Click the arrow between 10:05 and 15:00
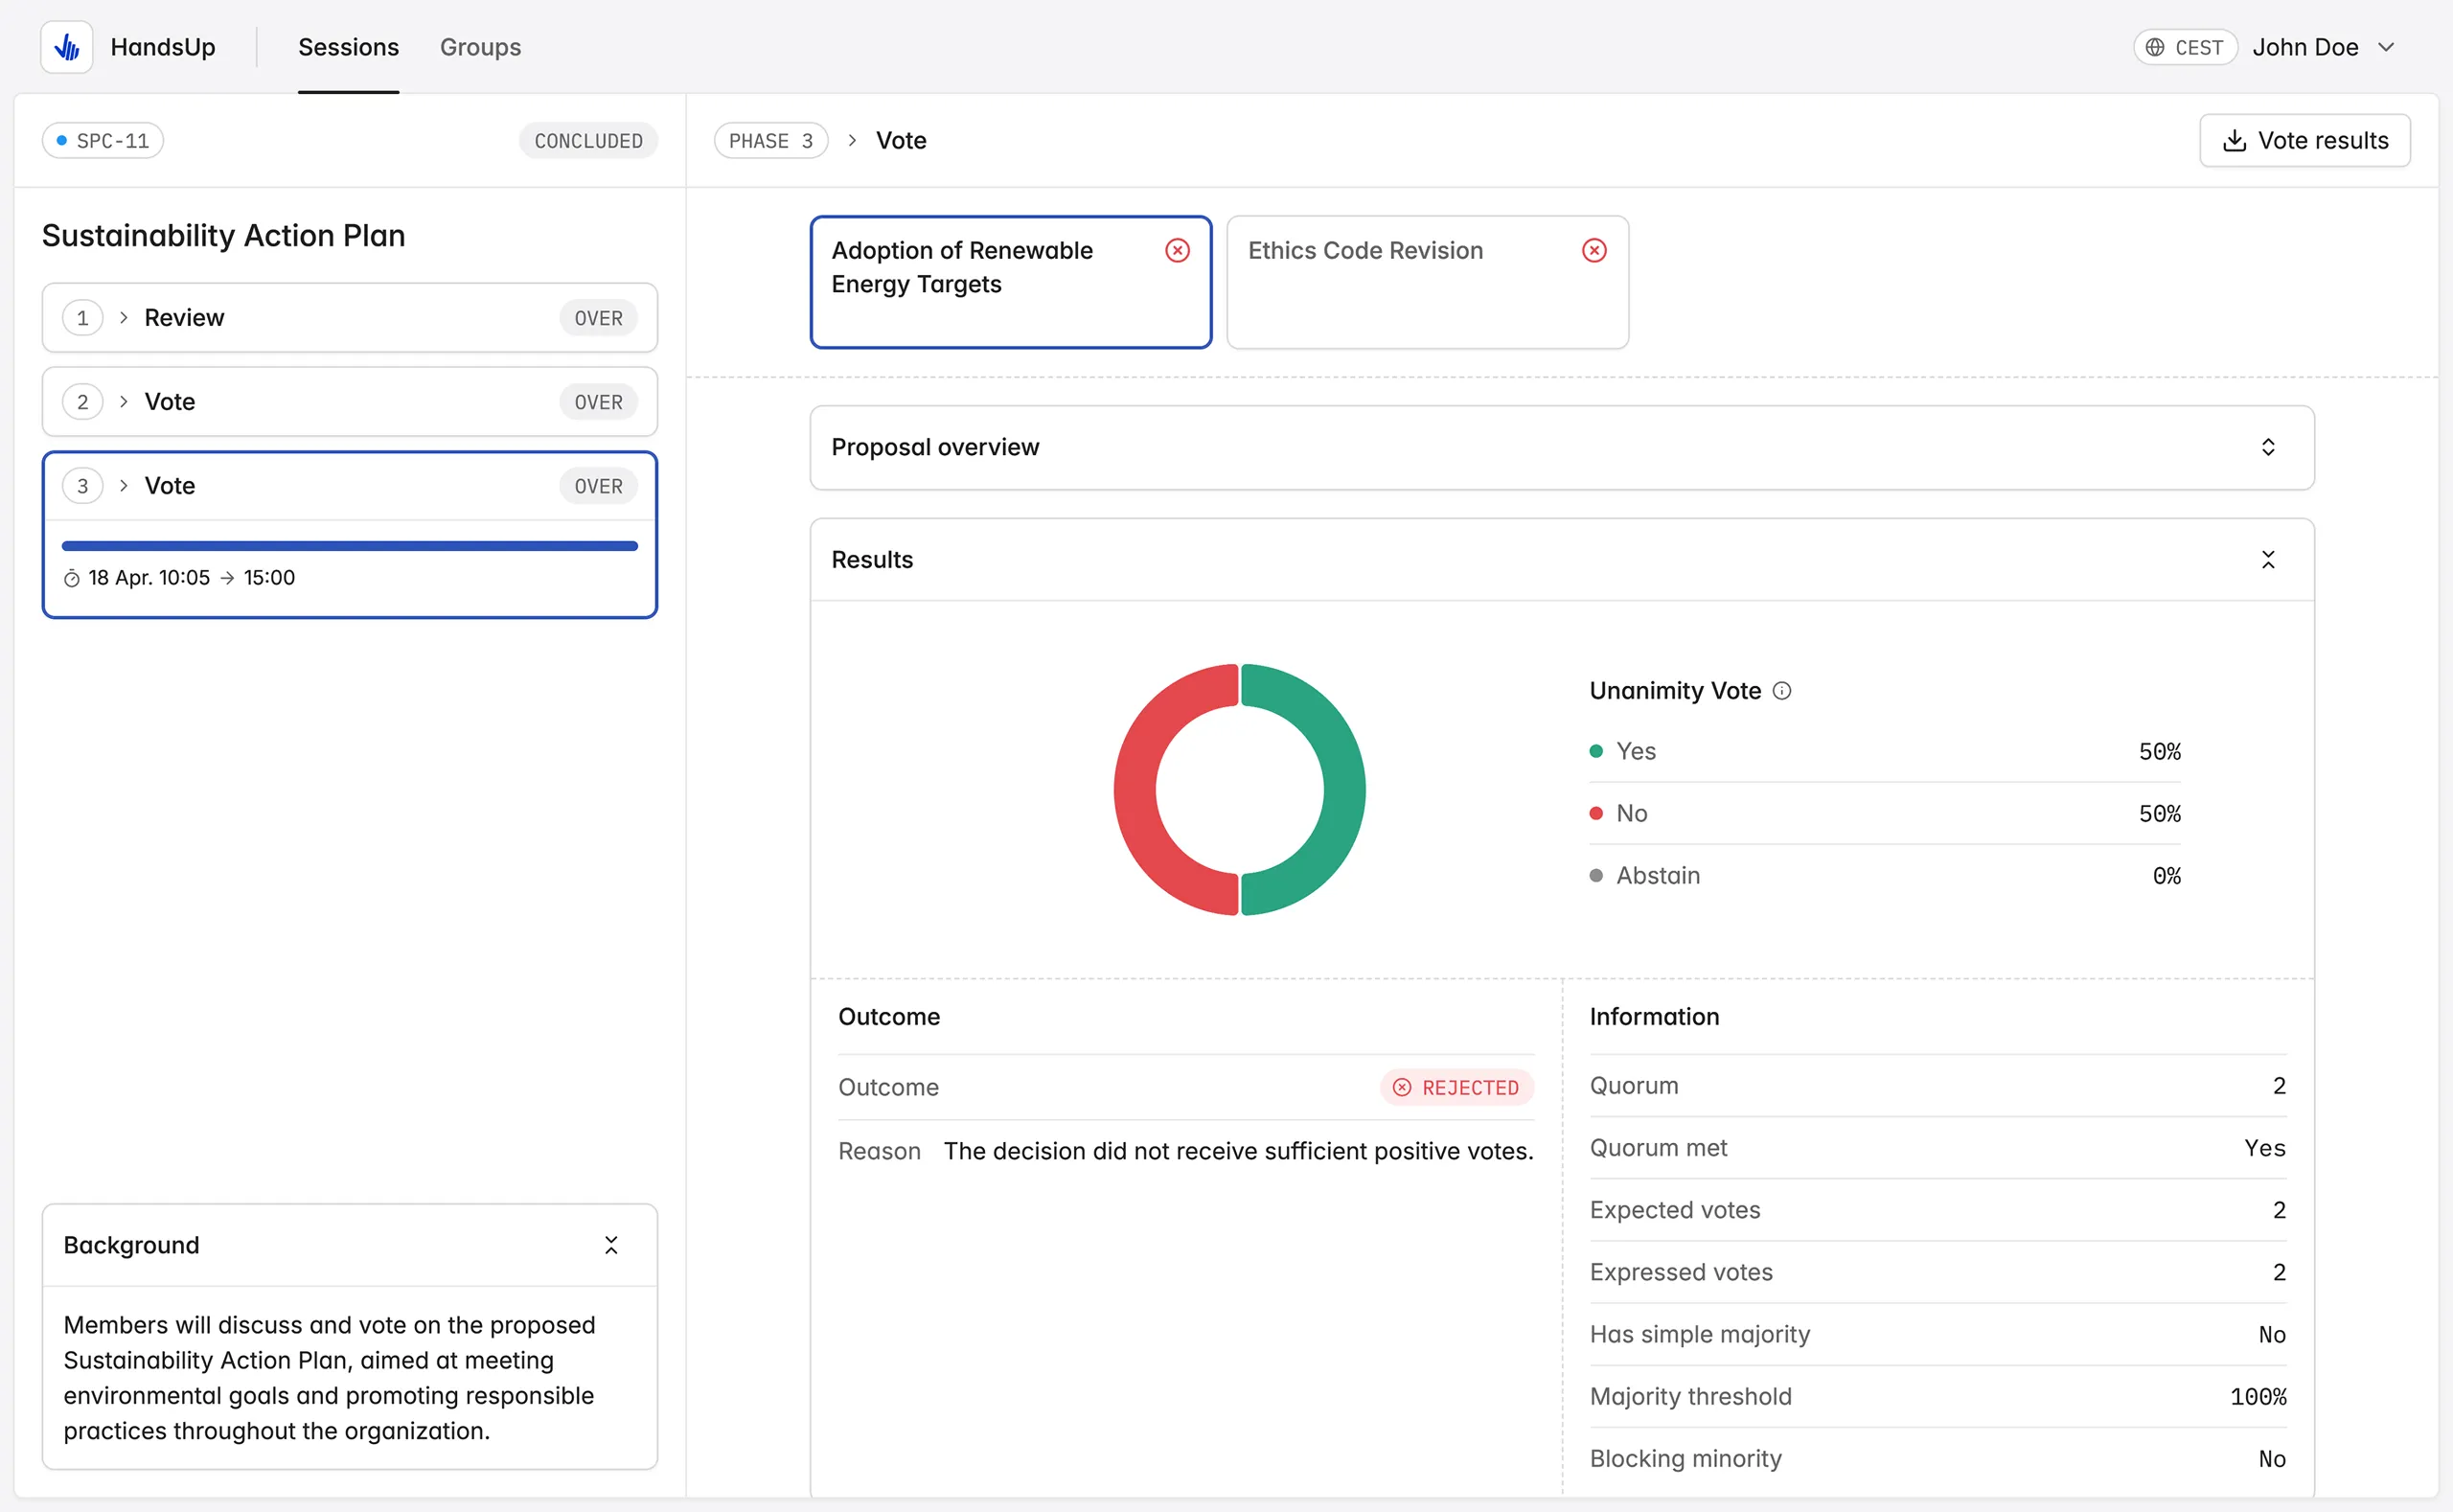Image resolution: width=2453 pixels, height=1512 pixels. 227,578
